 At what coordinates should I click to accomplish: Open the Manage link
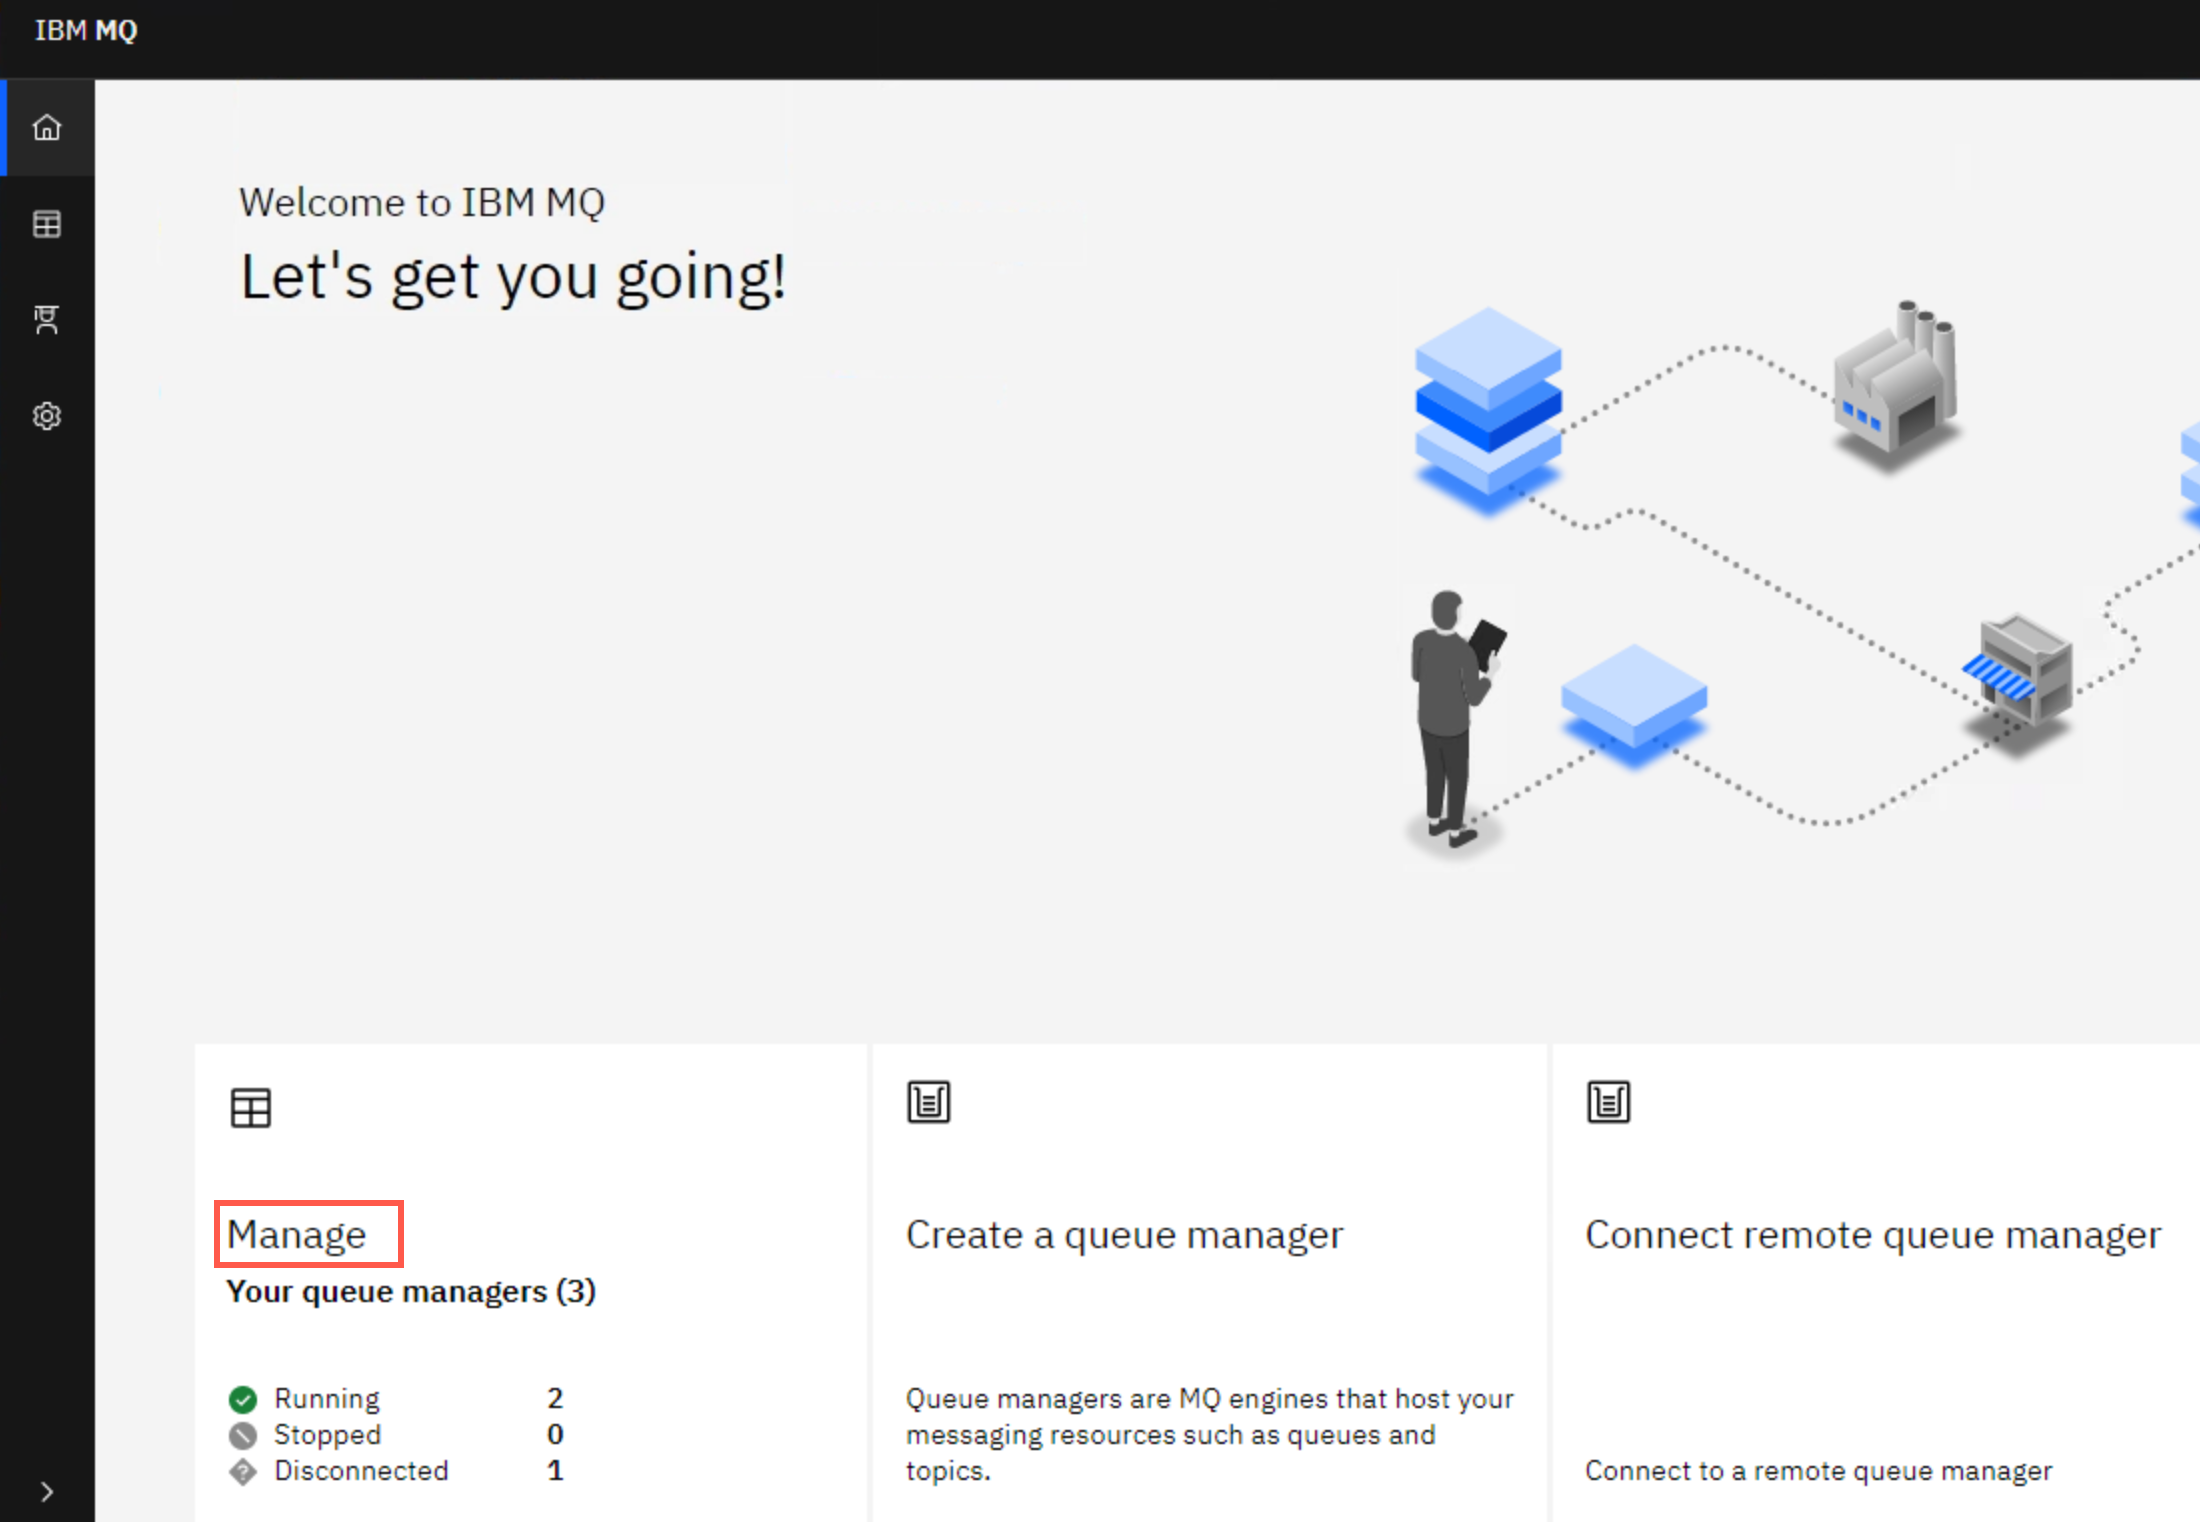[297, 1234]
